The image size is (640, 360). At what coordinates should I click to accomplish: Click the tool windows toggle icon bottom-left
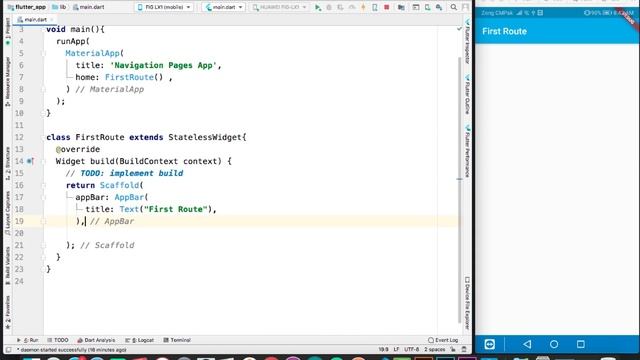tap(8, 350)
